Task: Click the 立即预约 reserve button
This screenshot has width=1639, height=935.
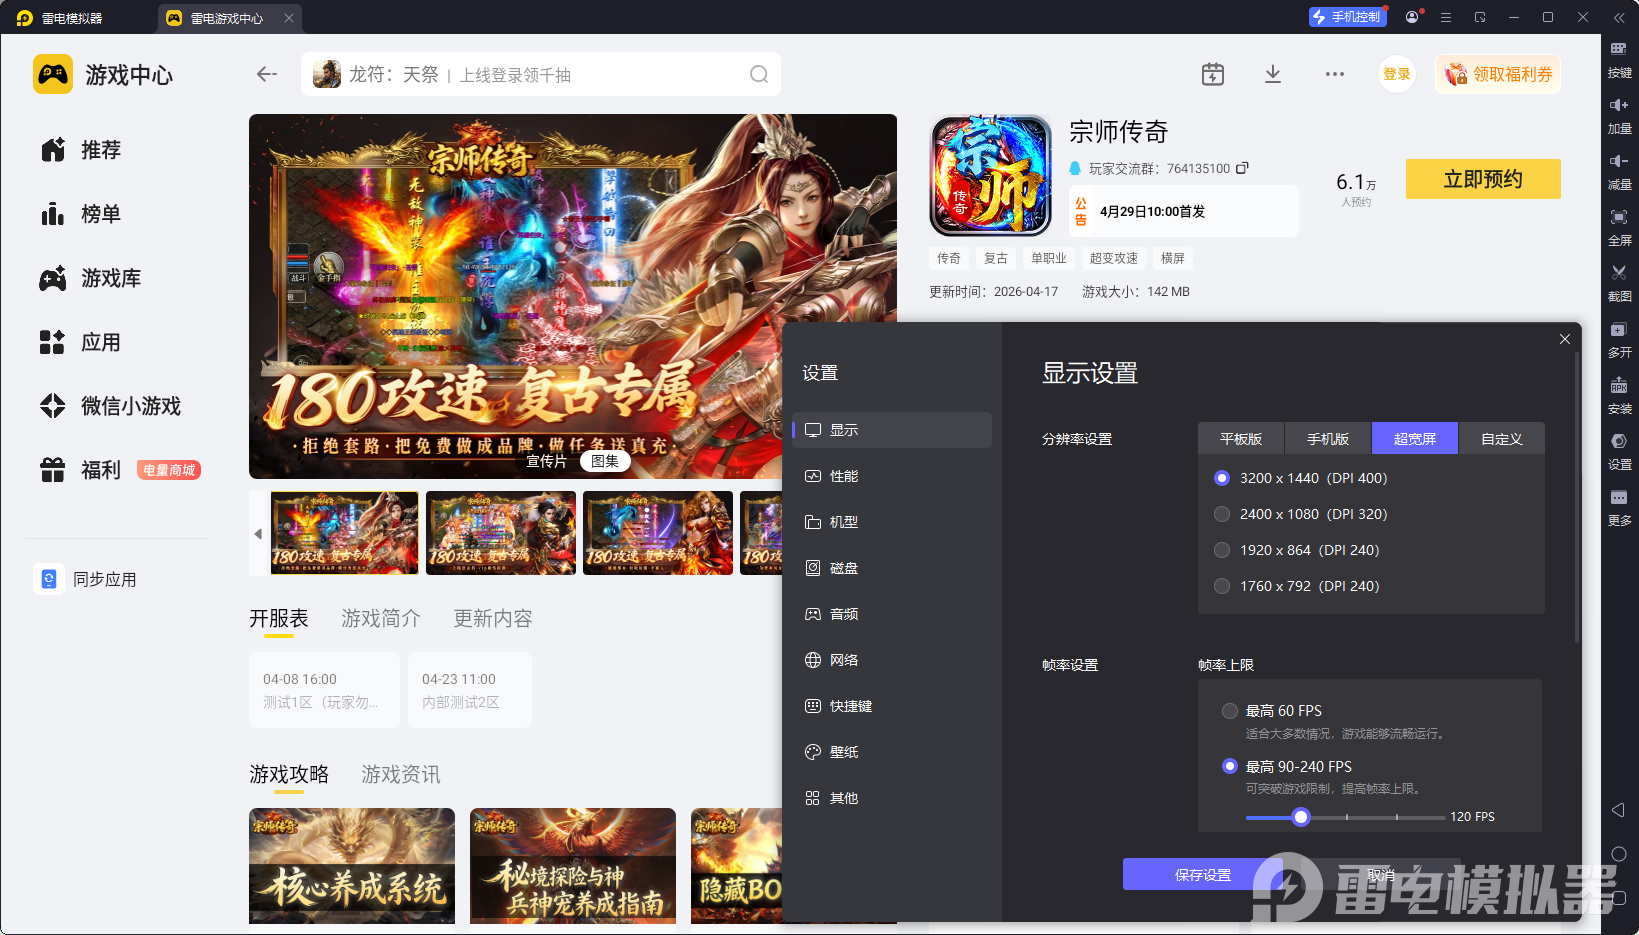Action: (1483, 179)
